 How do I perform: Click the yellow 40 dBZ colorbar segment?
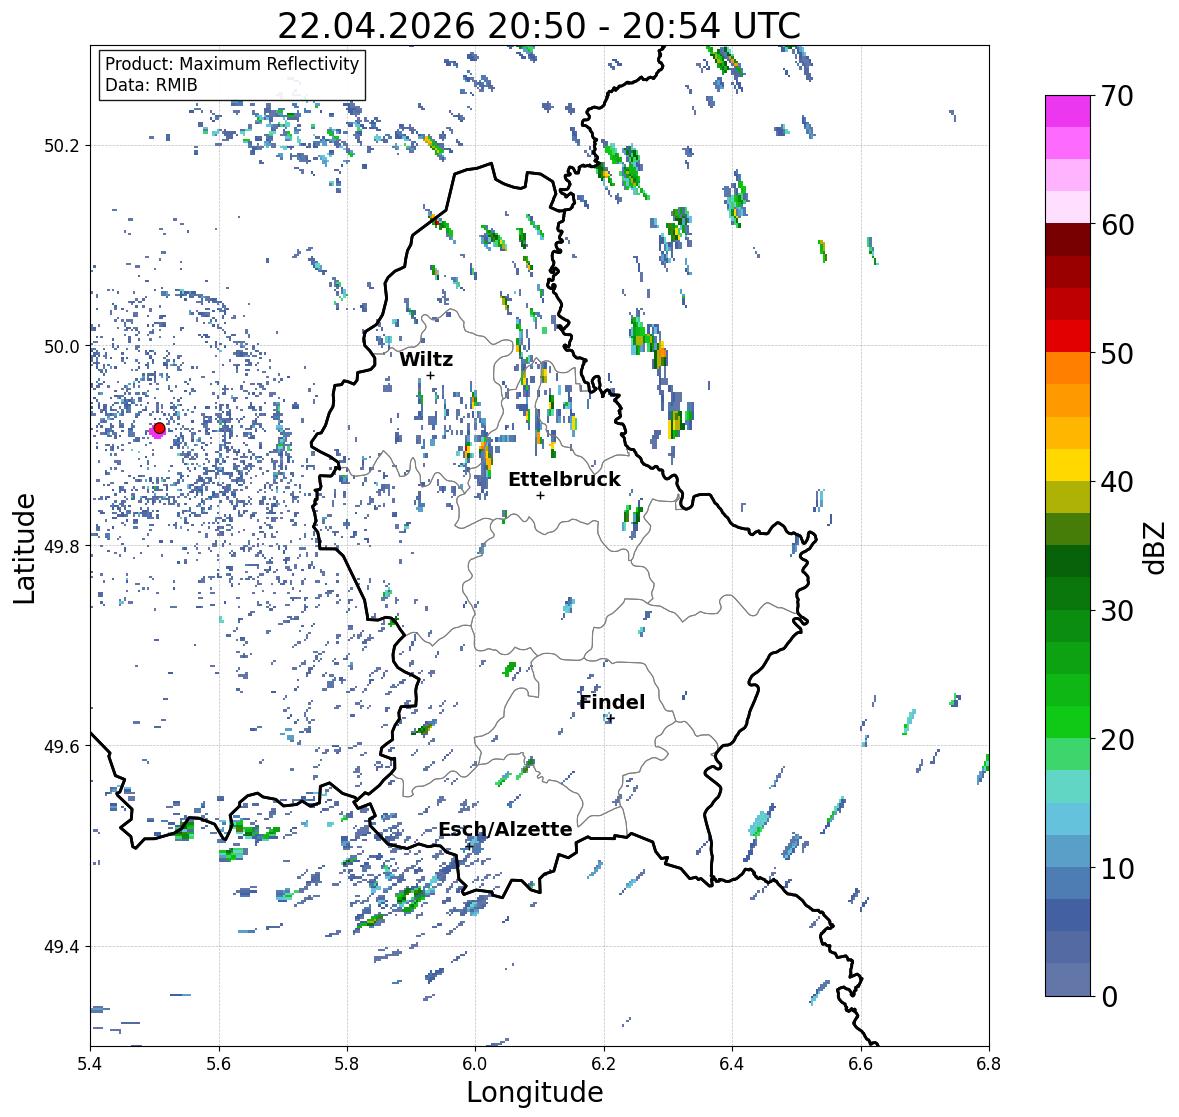pos(1068,465)
